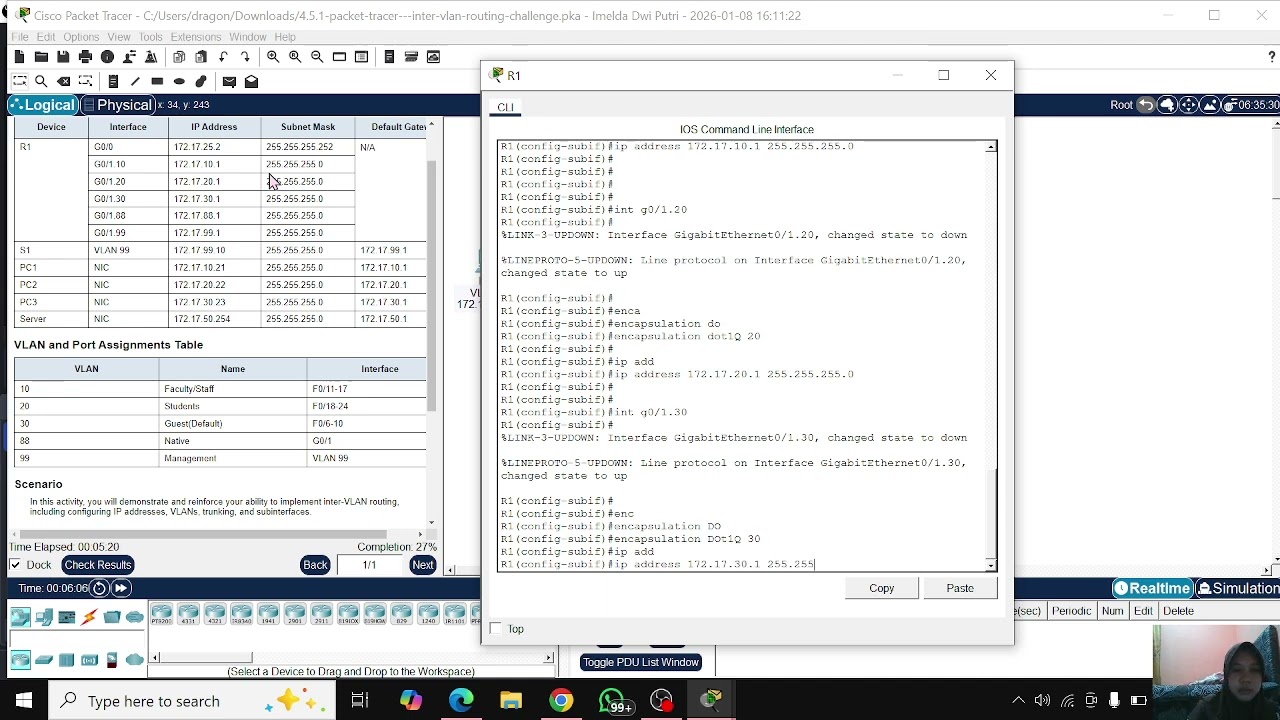This screenshot has height=720, width=1280.
Task: Switch to Realtime mode
Action: pyautogui.click(x=1153, y=588)
